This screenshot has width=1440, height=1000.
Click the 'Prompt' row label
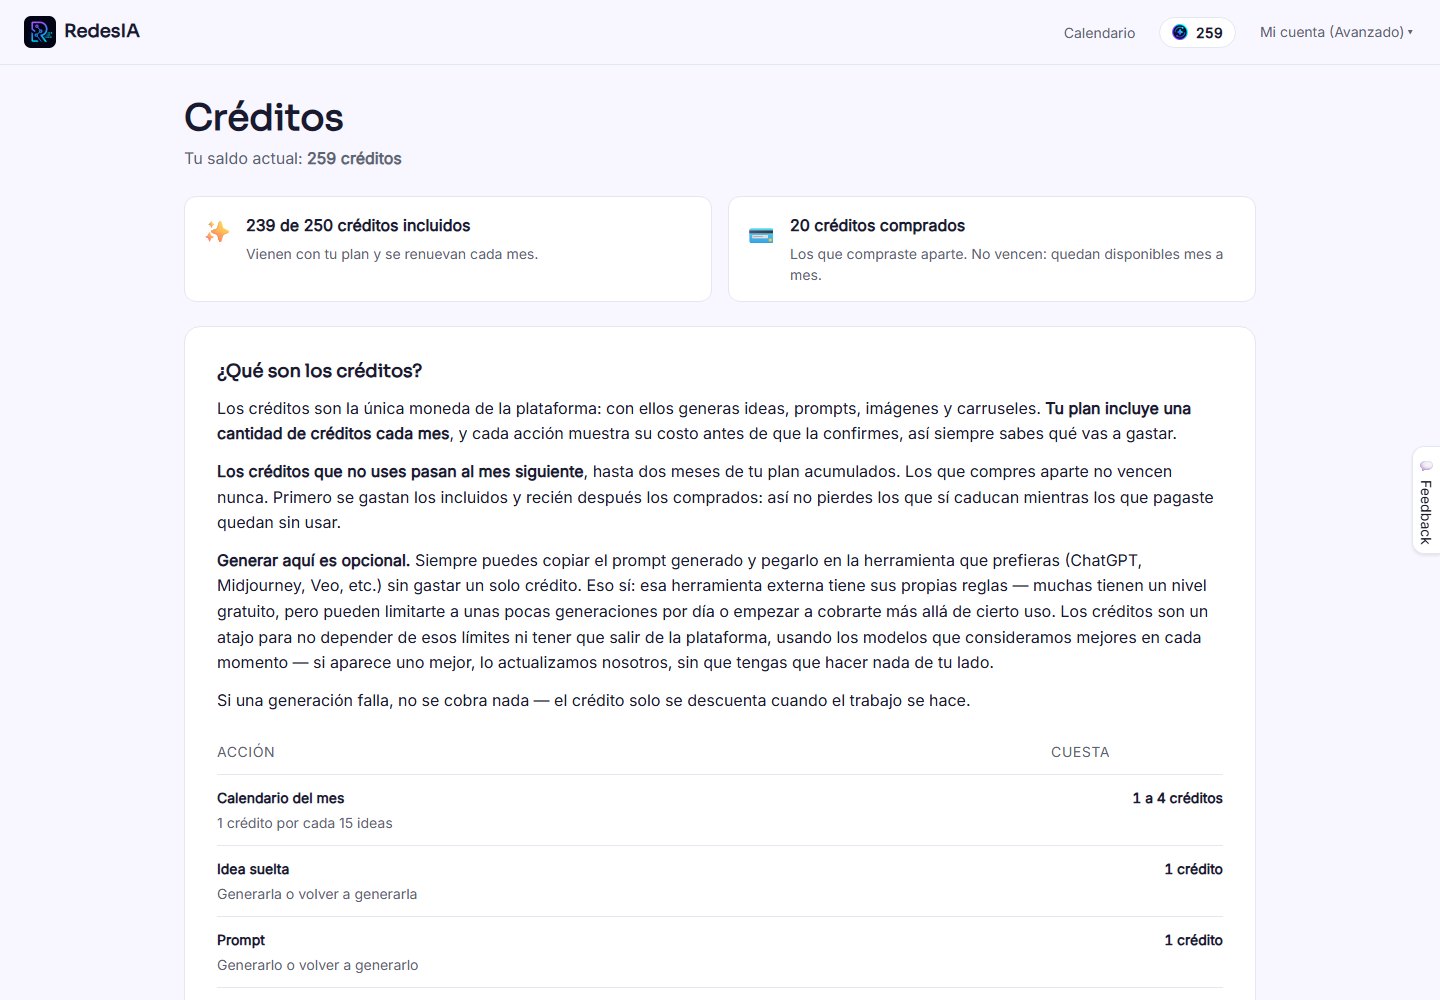[x=241, y=940]
